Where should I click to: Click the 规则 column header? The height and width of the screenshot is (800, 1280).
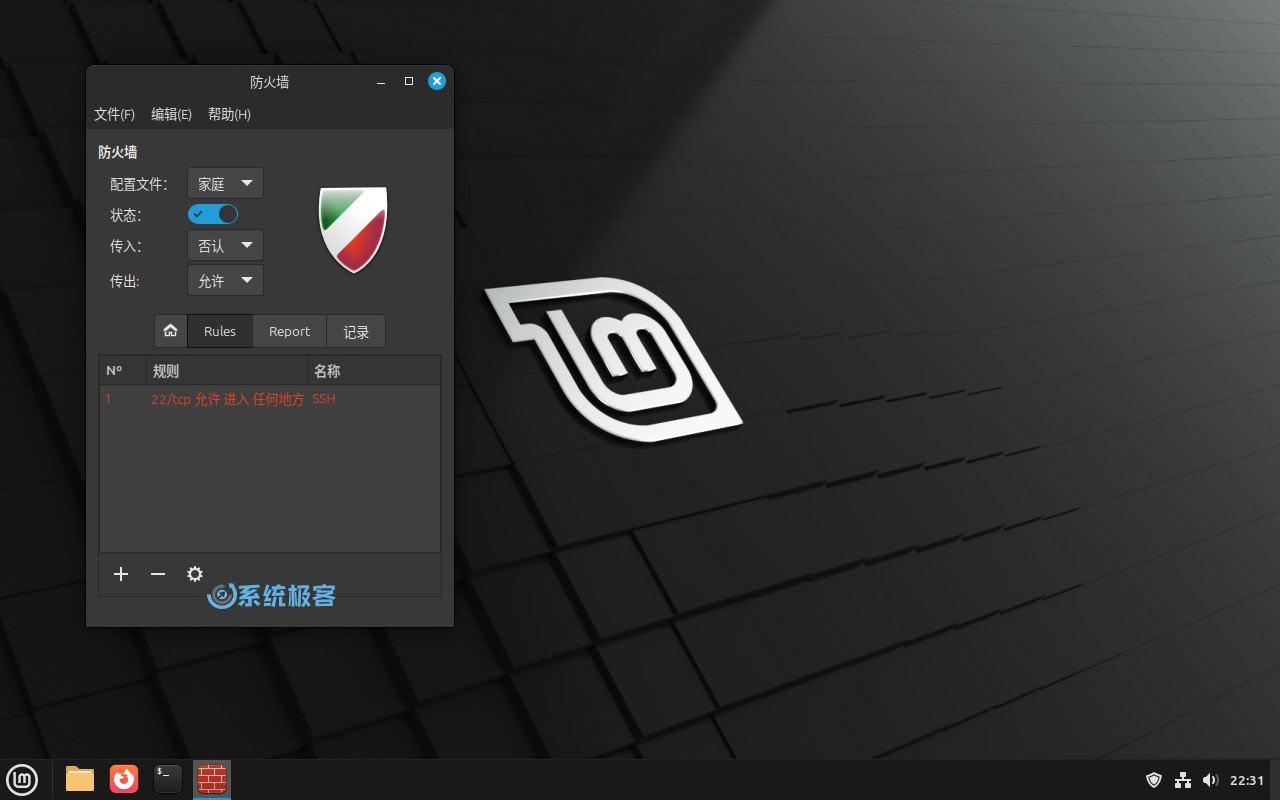point(227,371)
